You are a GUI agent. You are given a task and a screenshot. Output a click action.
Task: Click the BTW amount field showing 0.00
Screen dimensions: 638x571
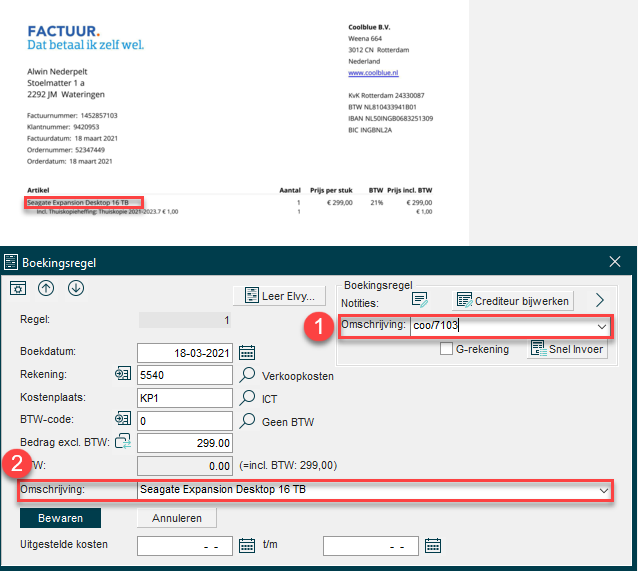(185, 466)
